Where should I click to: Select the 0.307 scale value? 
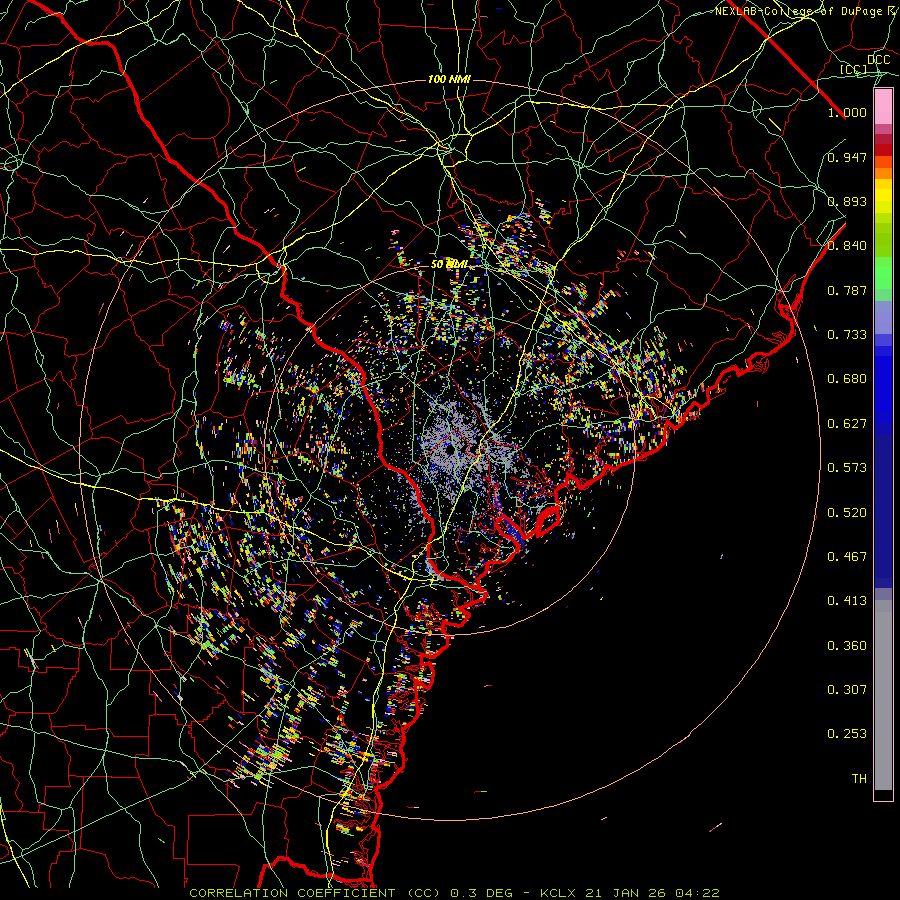click(847, 690)
